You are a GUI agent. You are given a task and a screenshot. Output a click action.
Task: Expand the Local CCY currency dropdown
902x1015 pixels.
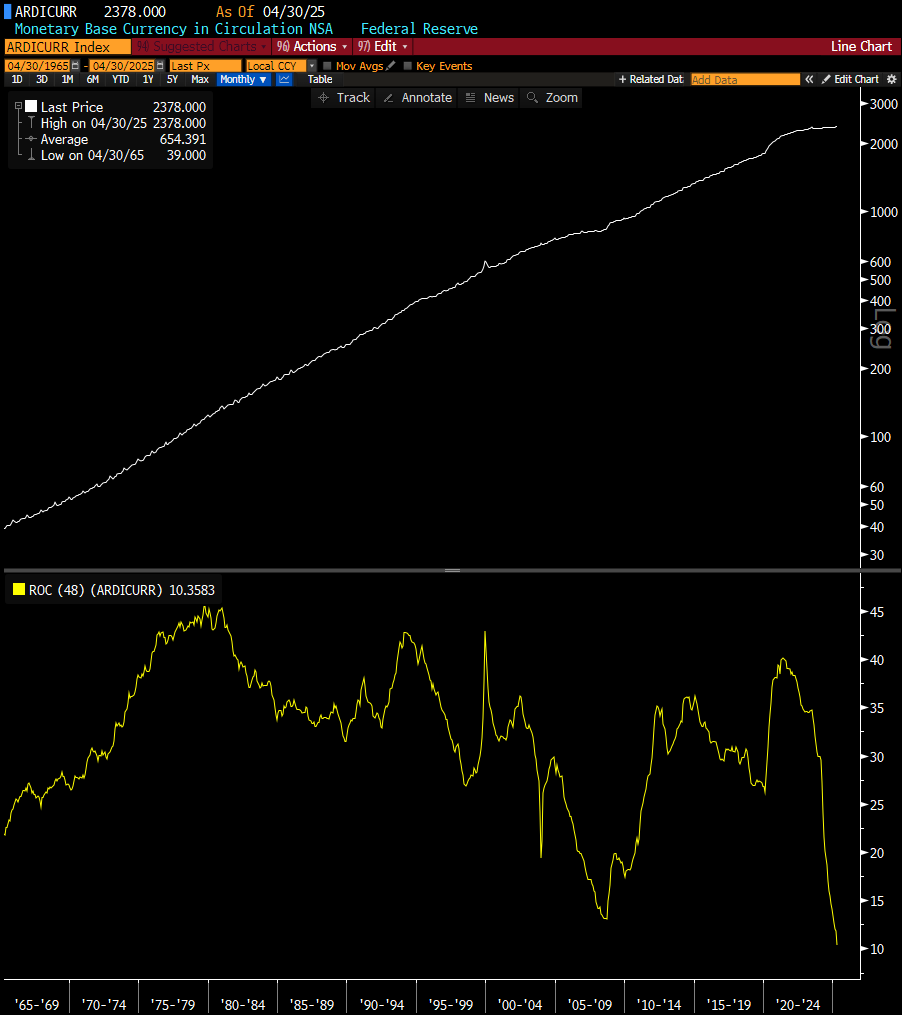[312, 65]
